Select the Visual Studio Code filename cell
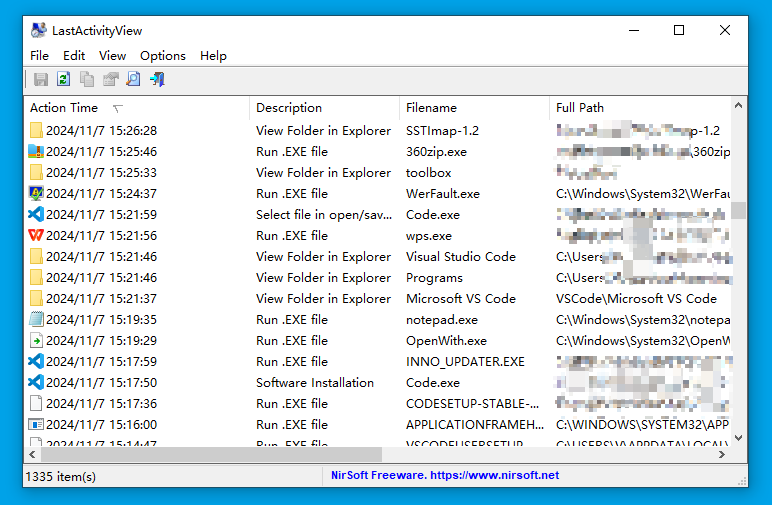Image resolution: width=772 pixels, height=505 pixels. click(x=461, y=256)
